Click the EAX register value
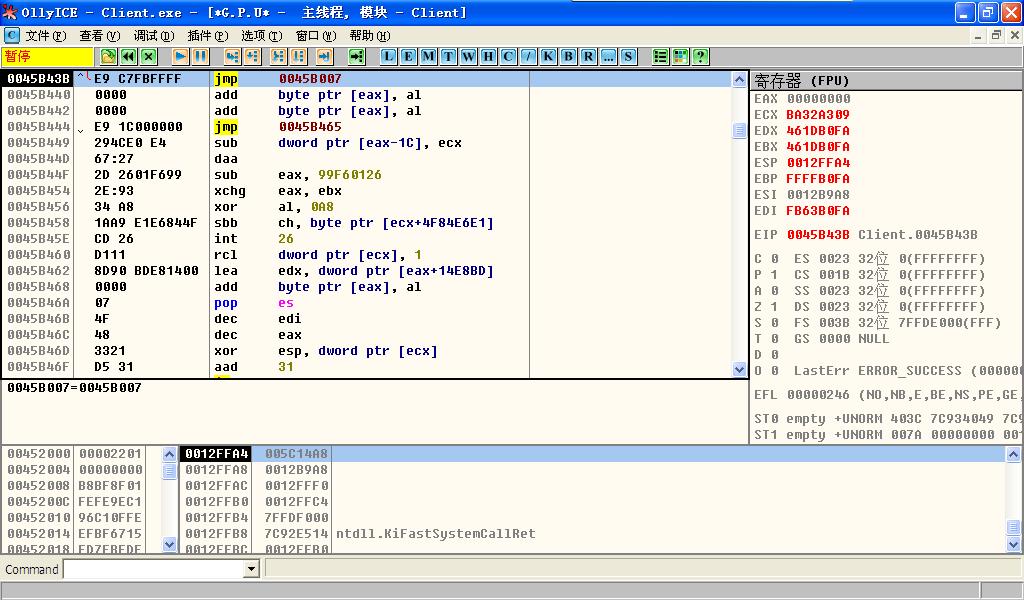Viewport: 1024px width, 600px height. [x=818, y=99]
